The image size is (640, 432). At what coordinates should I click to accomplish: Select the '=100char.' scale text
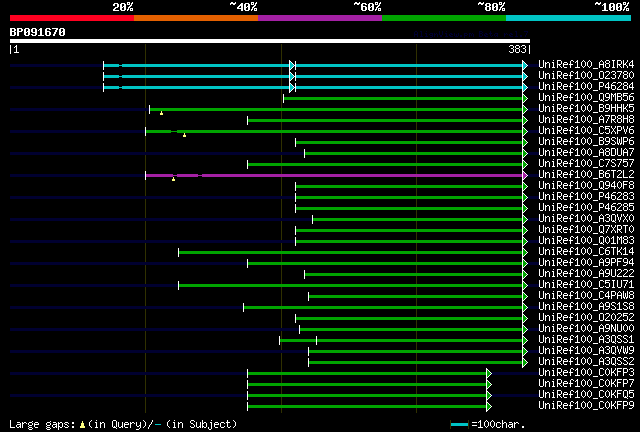click(x=498, y=424)
